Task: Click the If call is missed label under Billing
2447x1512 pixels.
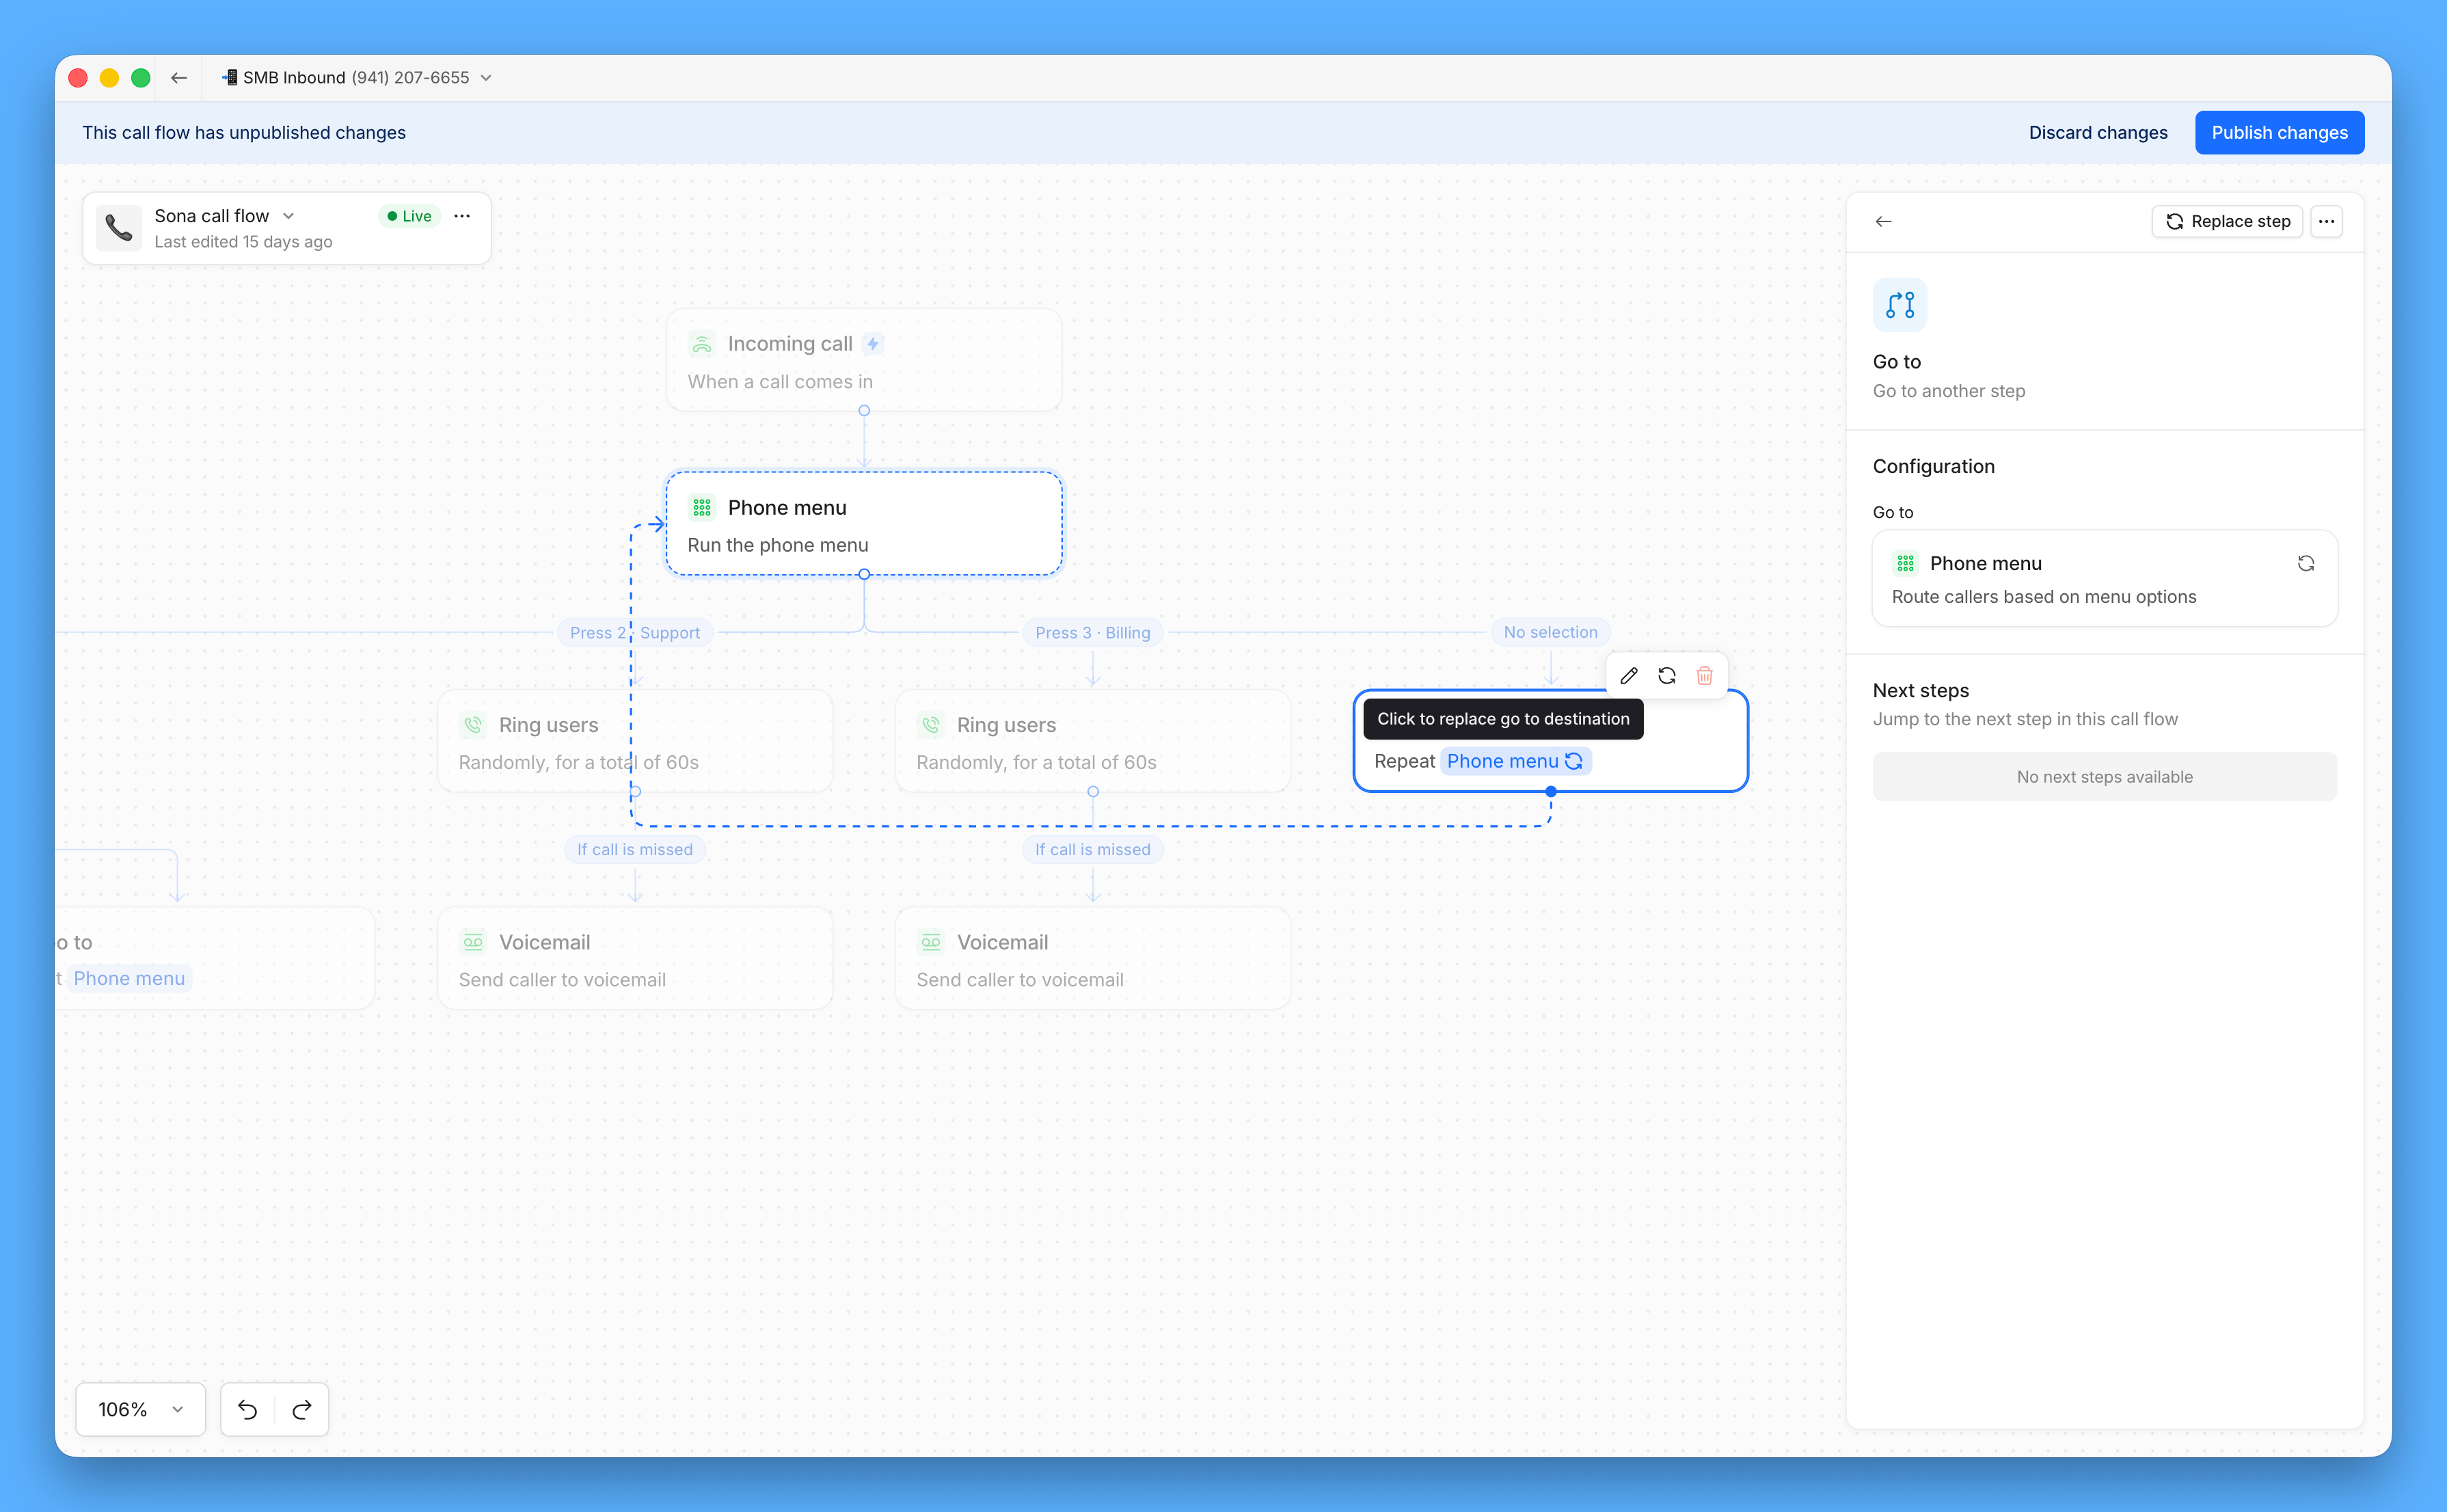Action: [1092, 850]
